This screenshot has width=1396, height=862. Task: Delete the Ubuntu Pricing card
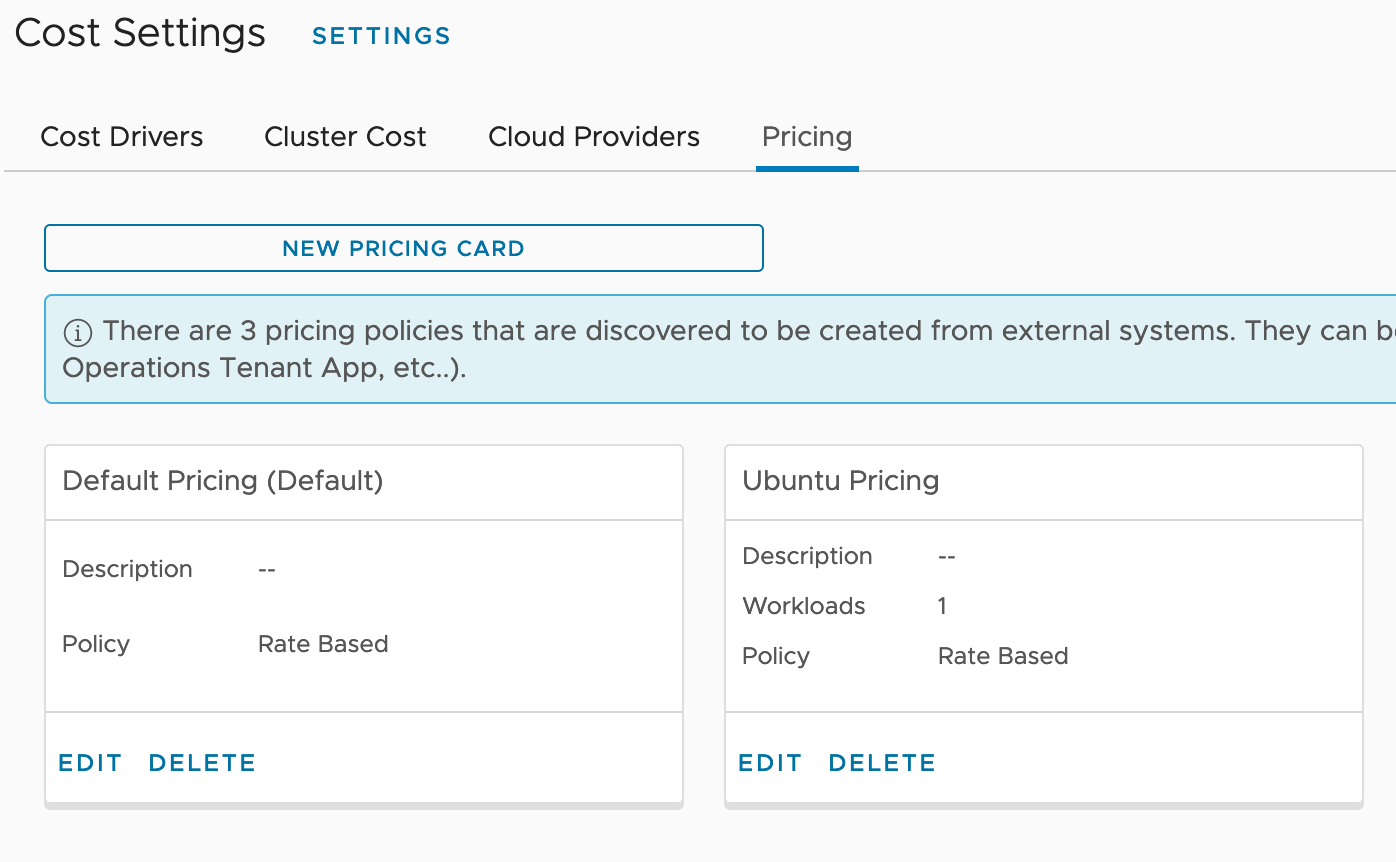882,763
